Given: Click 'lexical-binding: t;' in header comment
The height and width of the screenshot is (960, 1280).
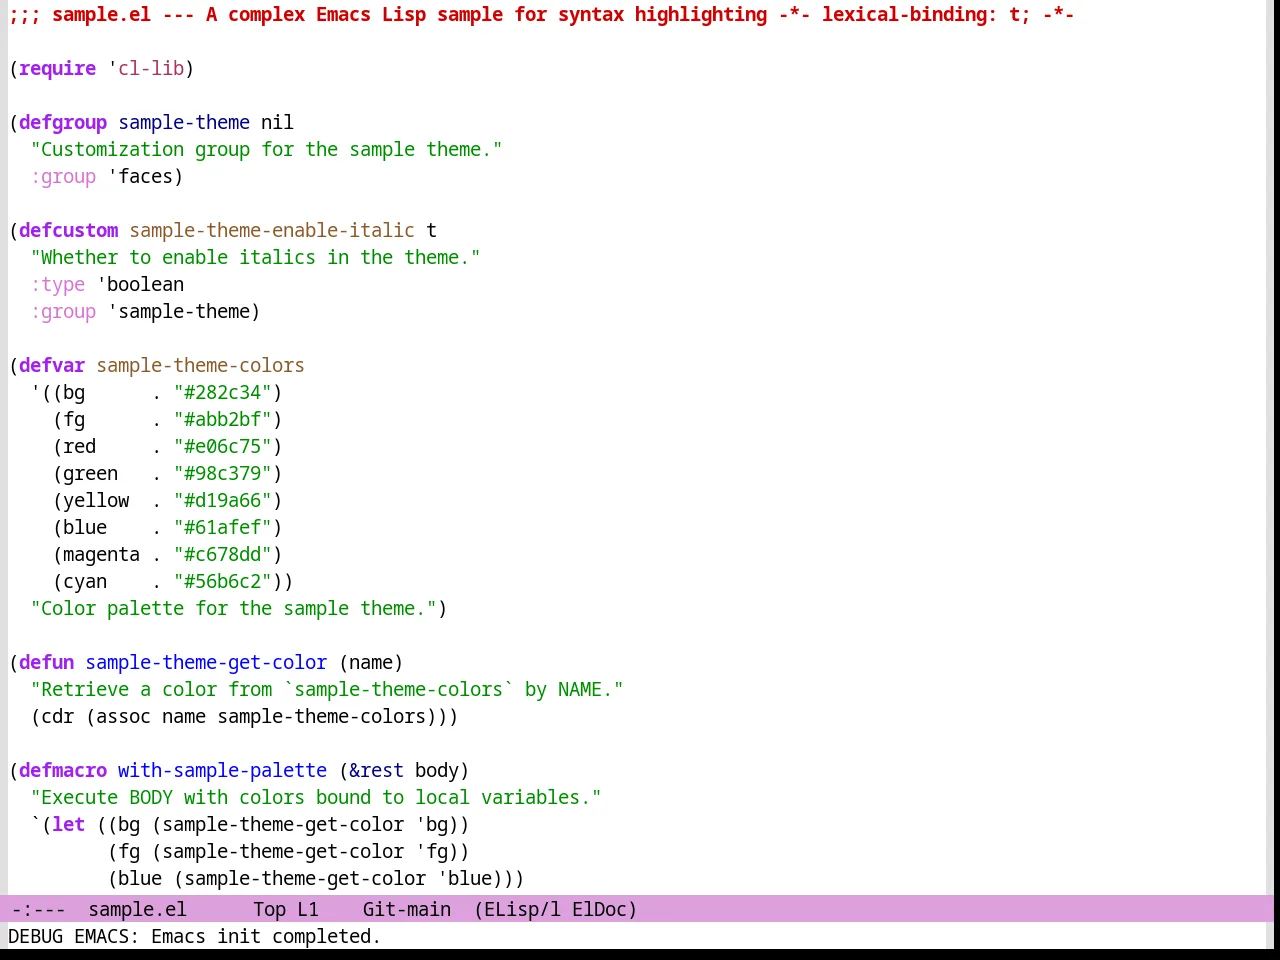Looking at the screenshot, I should 925,14.
